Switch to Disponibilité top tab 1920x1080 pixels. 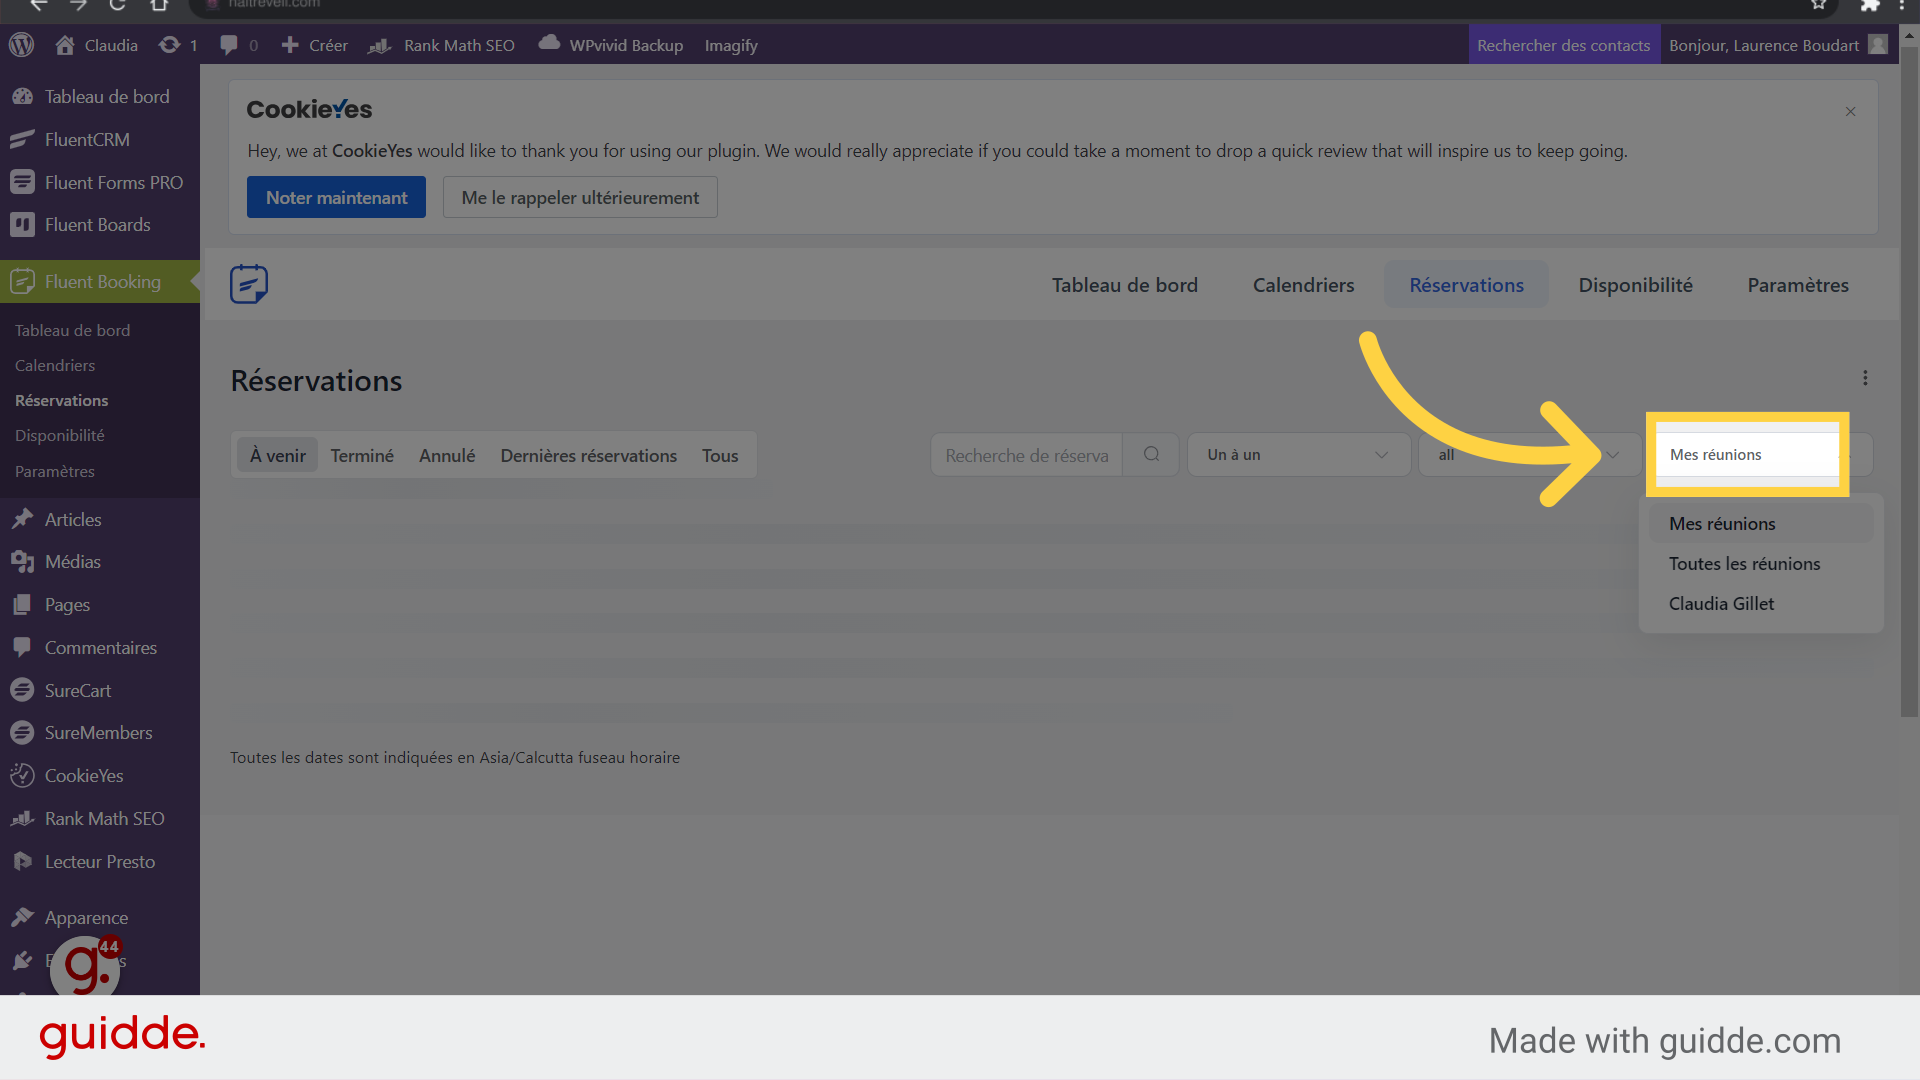pyautogui.click(x=1635, y=285)
